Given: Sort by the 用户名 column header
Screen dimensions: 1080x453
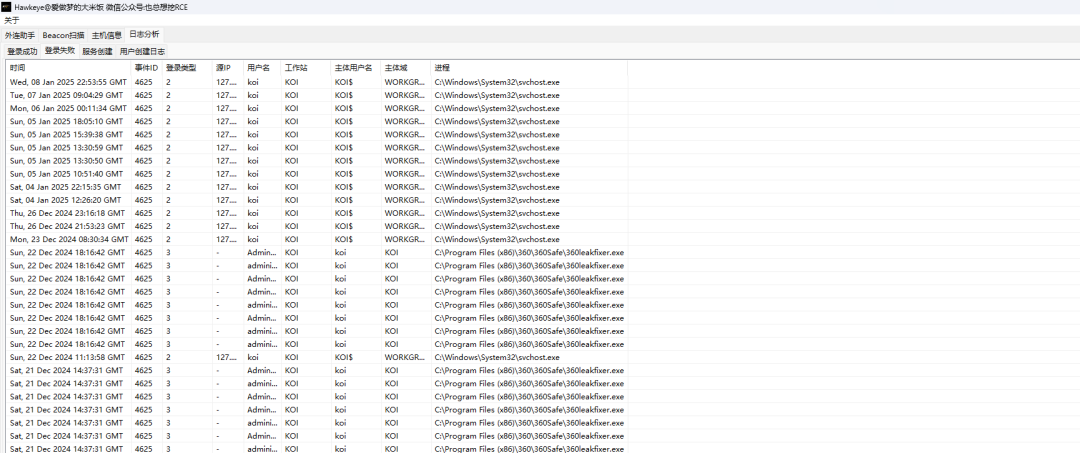Looking at the screenshot, I should coord(262,68).
